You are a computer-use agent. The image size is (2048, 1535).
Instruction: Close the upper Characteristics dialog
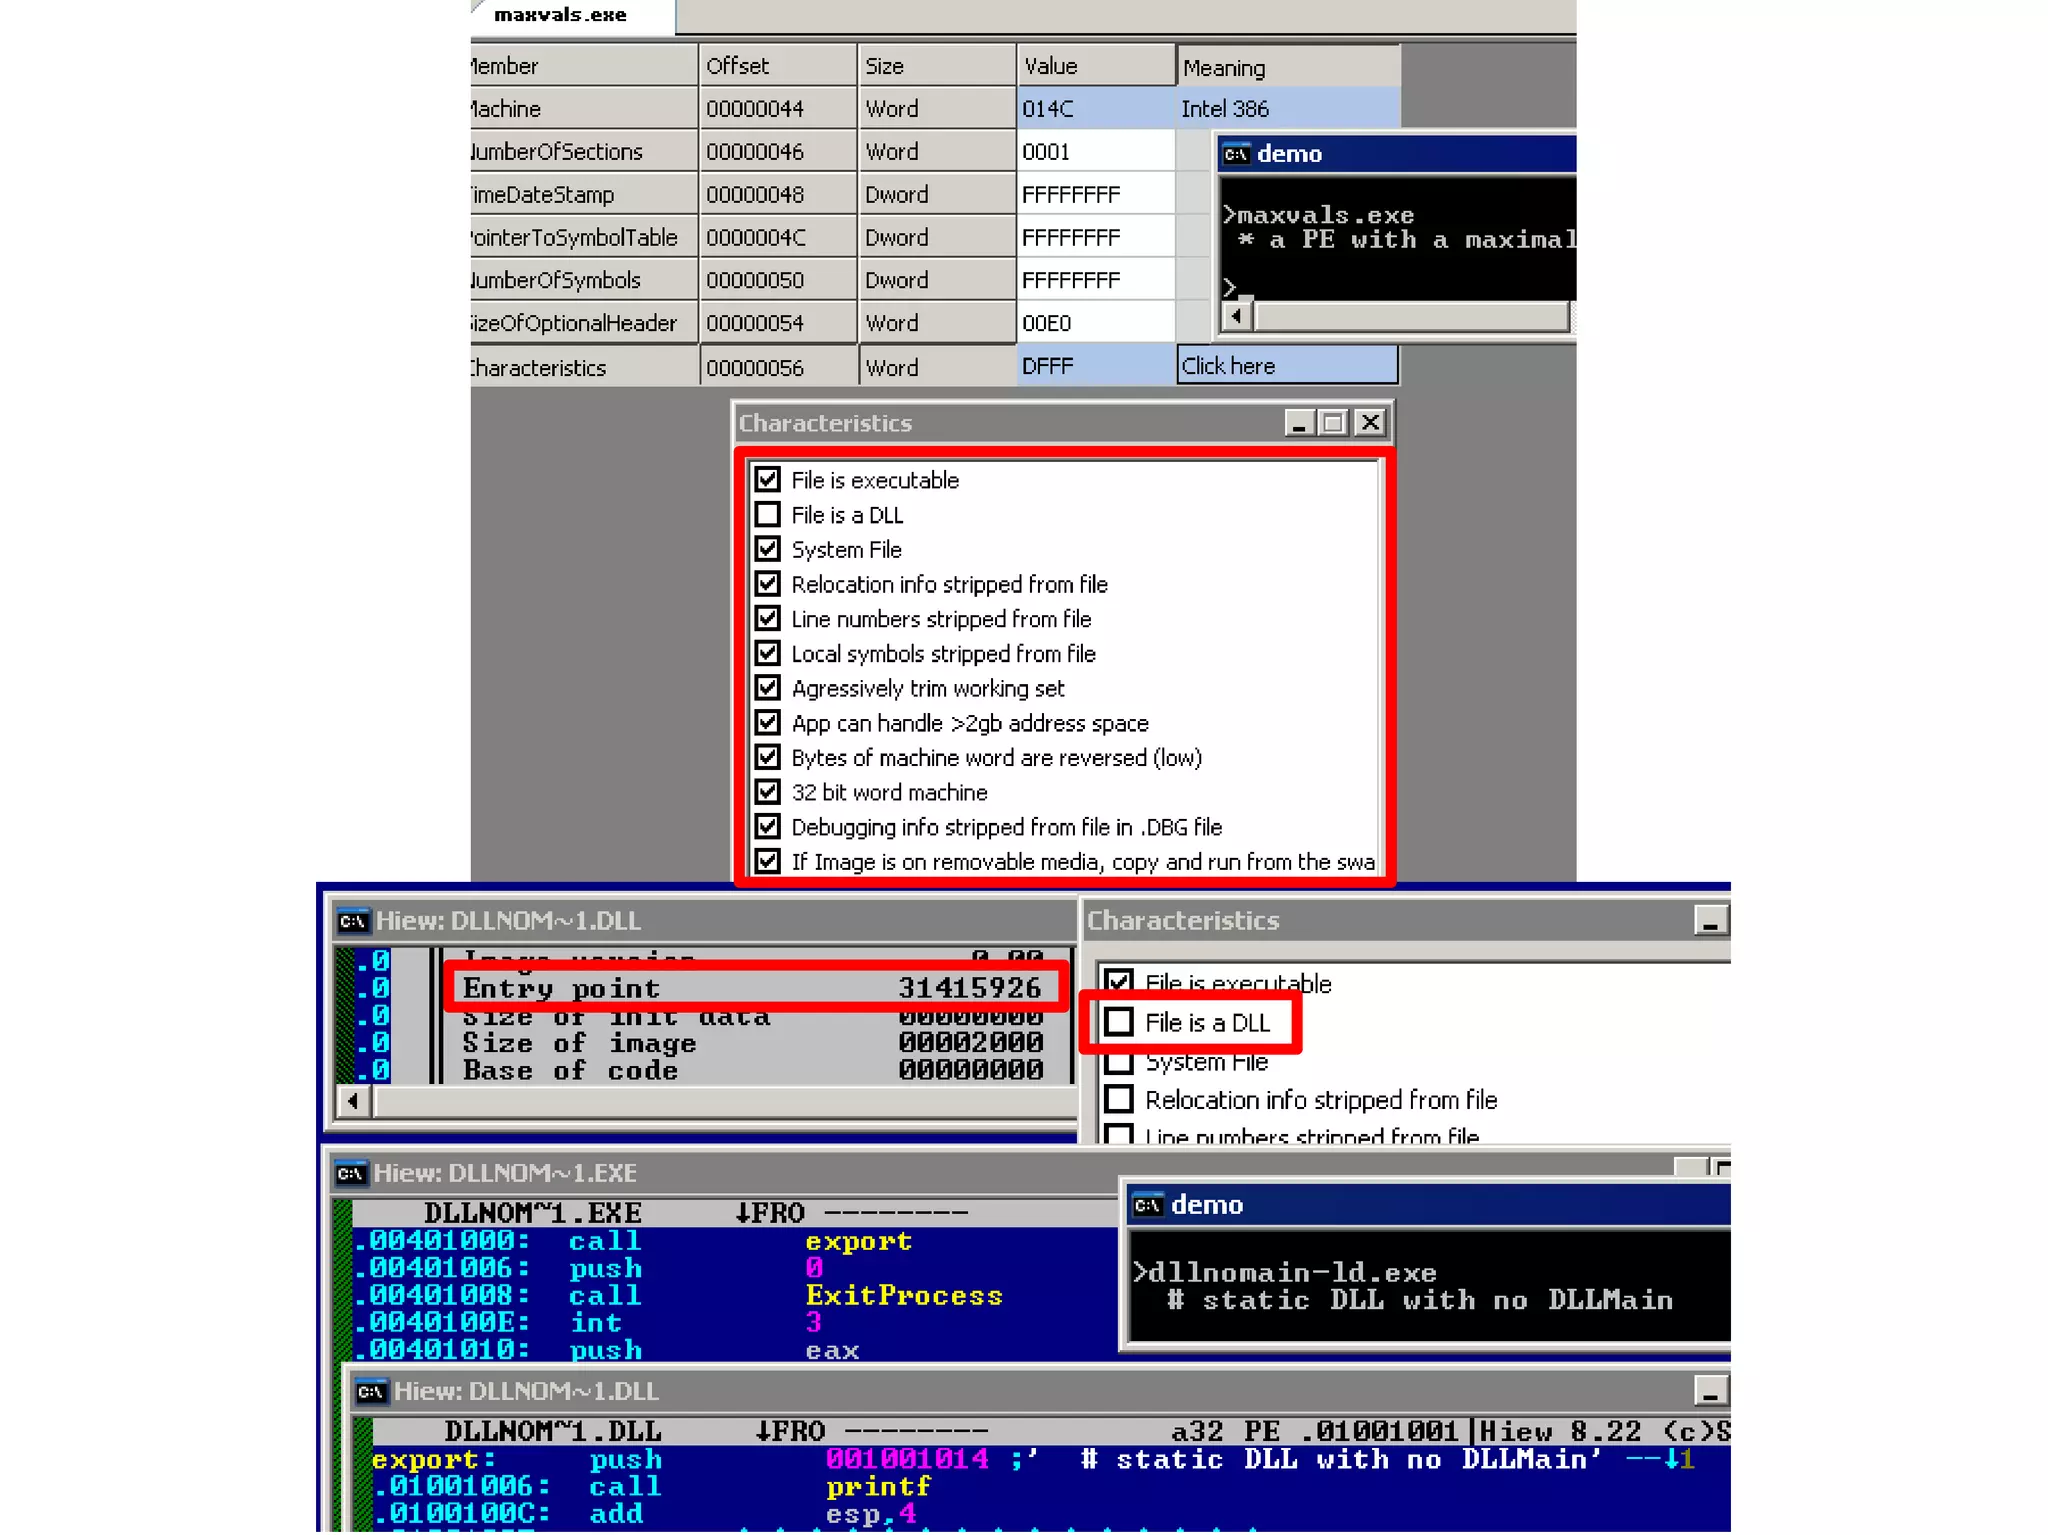tap(1370, 423)
